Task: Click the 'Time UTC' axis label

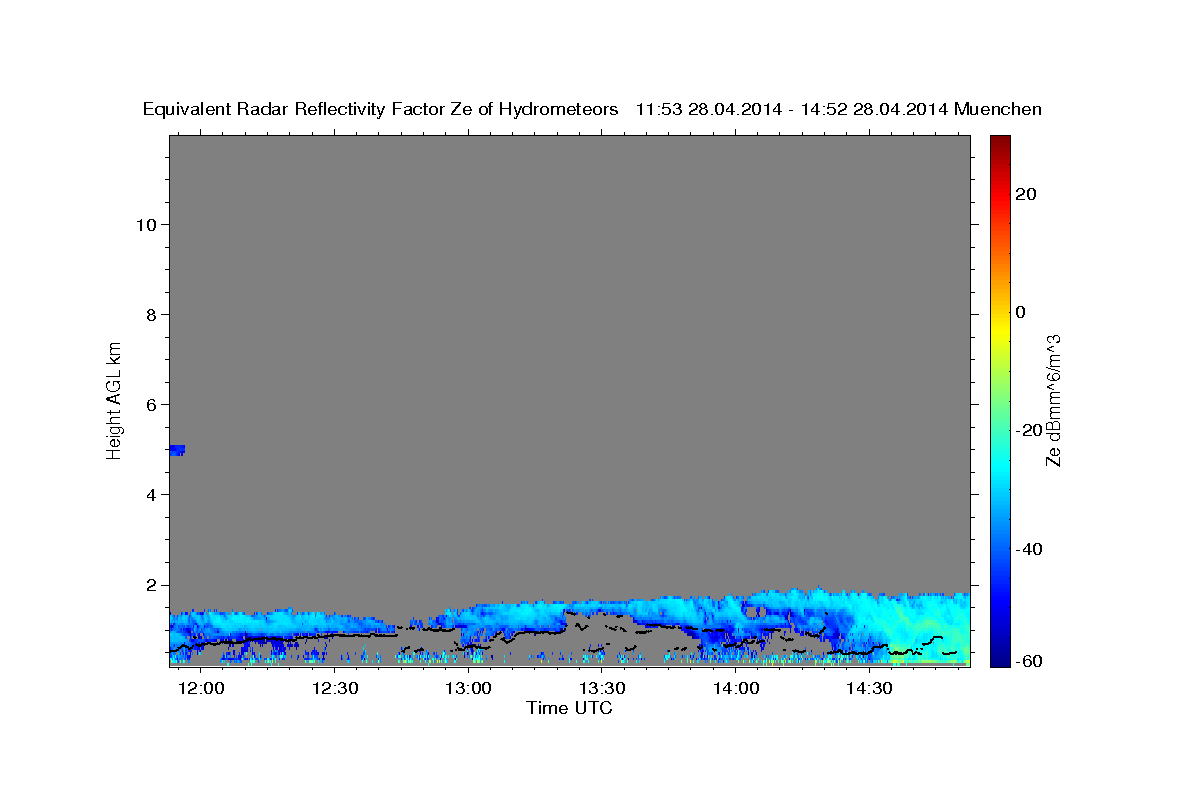Action: (x=569, y=708)
